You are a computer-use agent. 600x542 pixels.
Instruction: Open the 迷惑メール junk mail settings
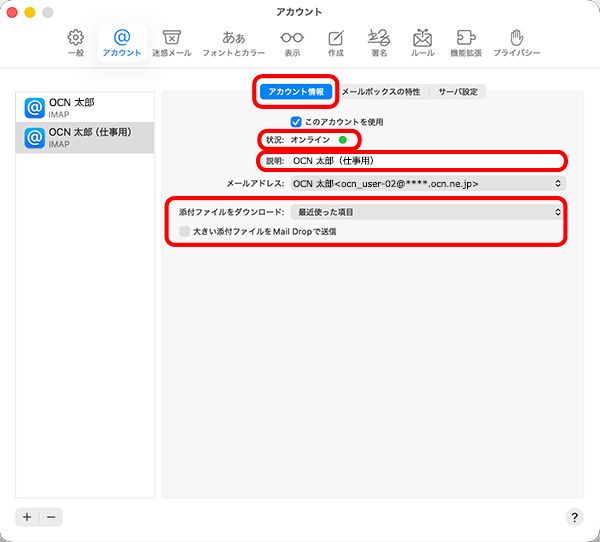172,42
